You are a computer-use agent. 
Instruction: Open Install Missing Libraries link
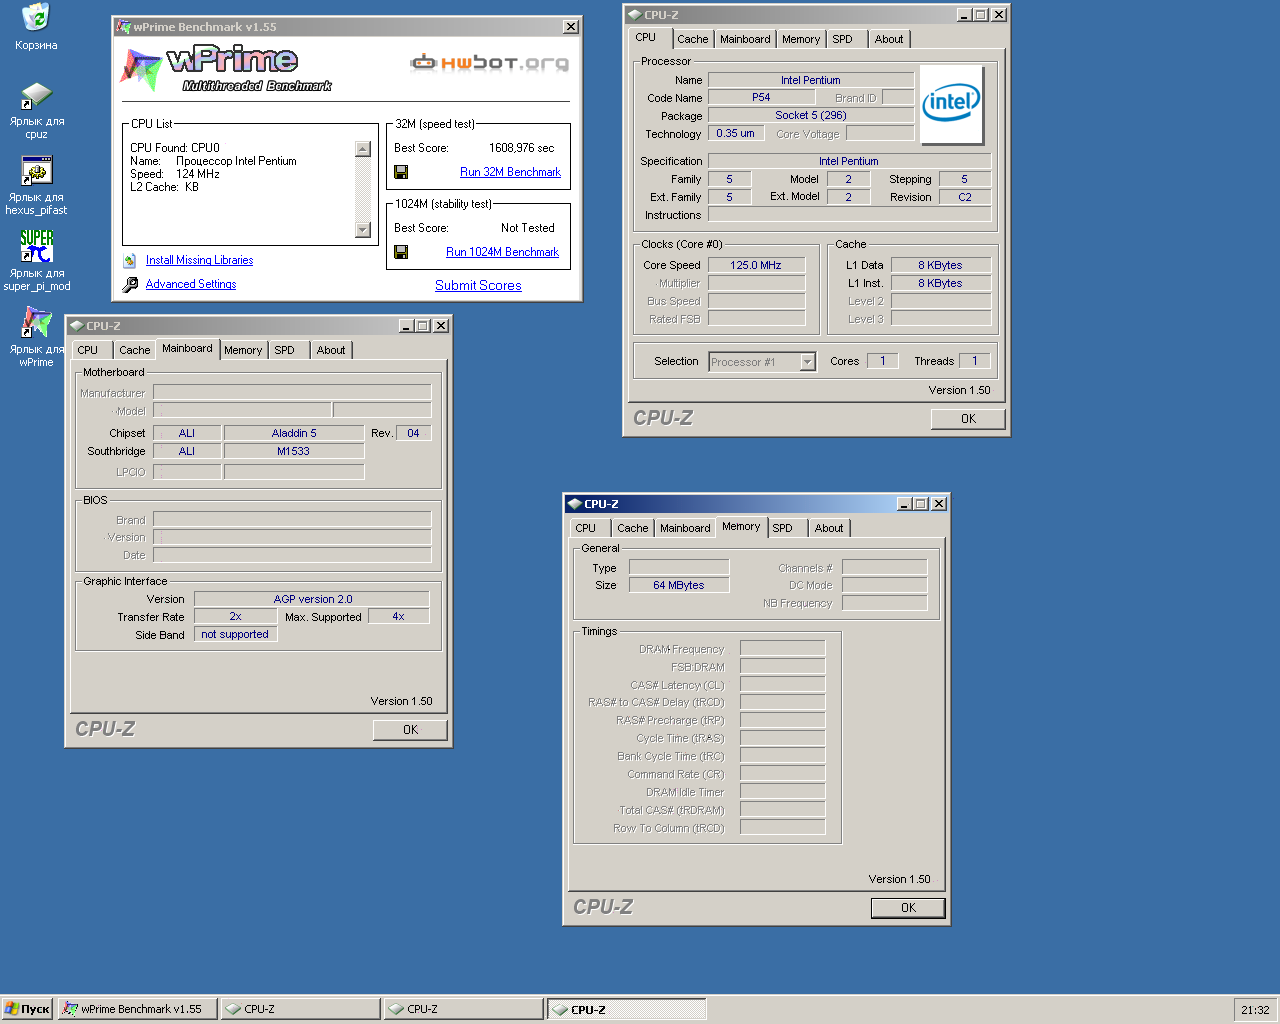(x=199, y=260)
